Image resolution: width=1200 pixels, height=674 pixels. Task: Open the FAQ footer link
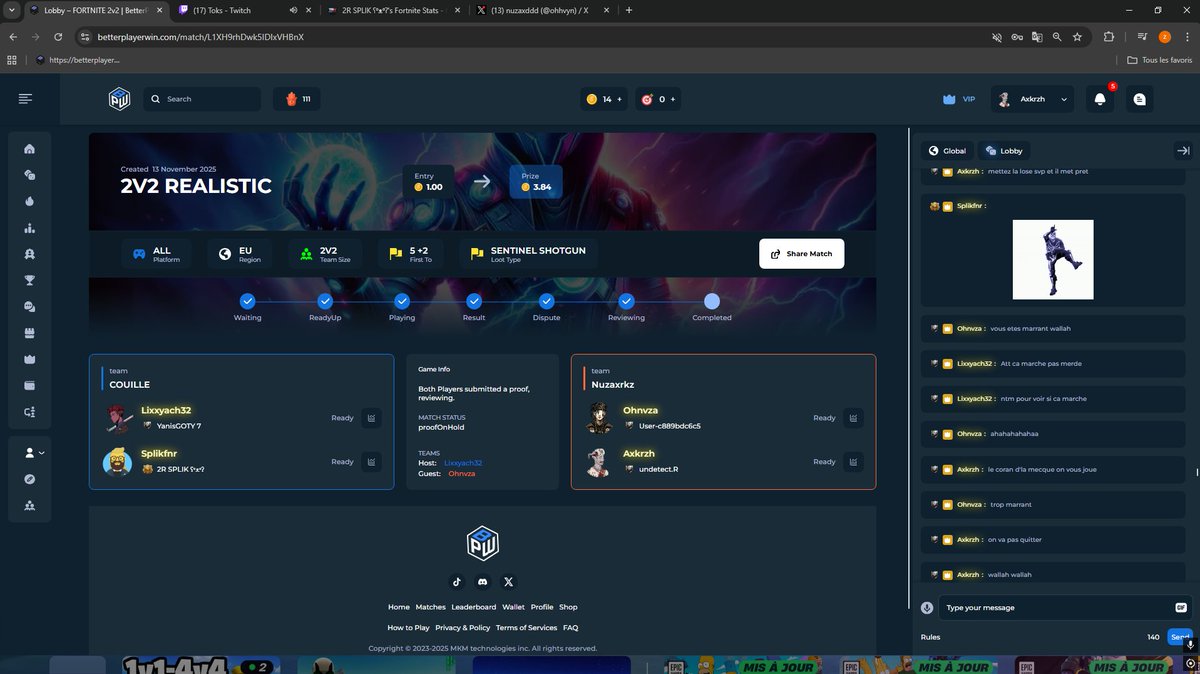tap(571, 628)
